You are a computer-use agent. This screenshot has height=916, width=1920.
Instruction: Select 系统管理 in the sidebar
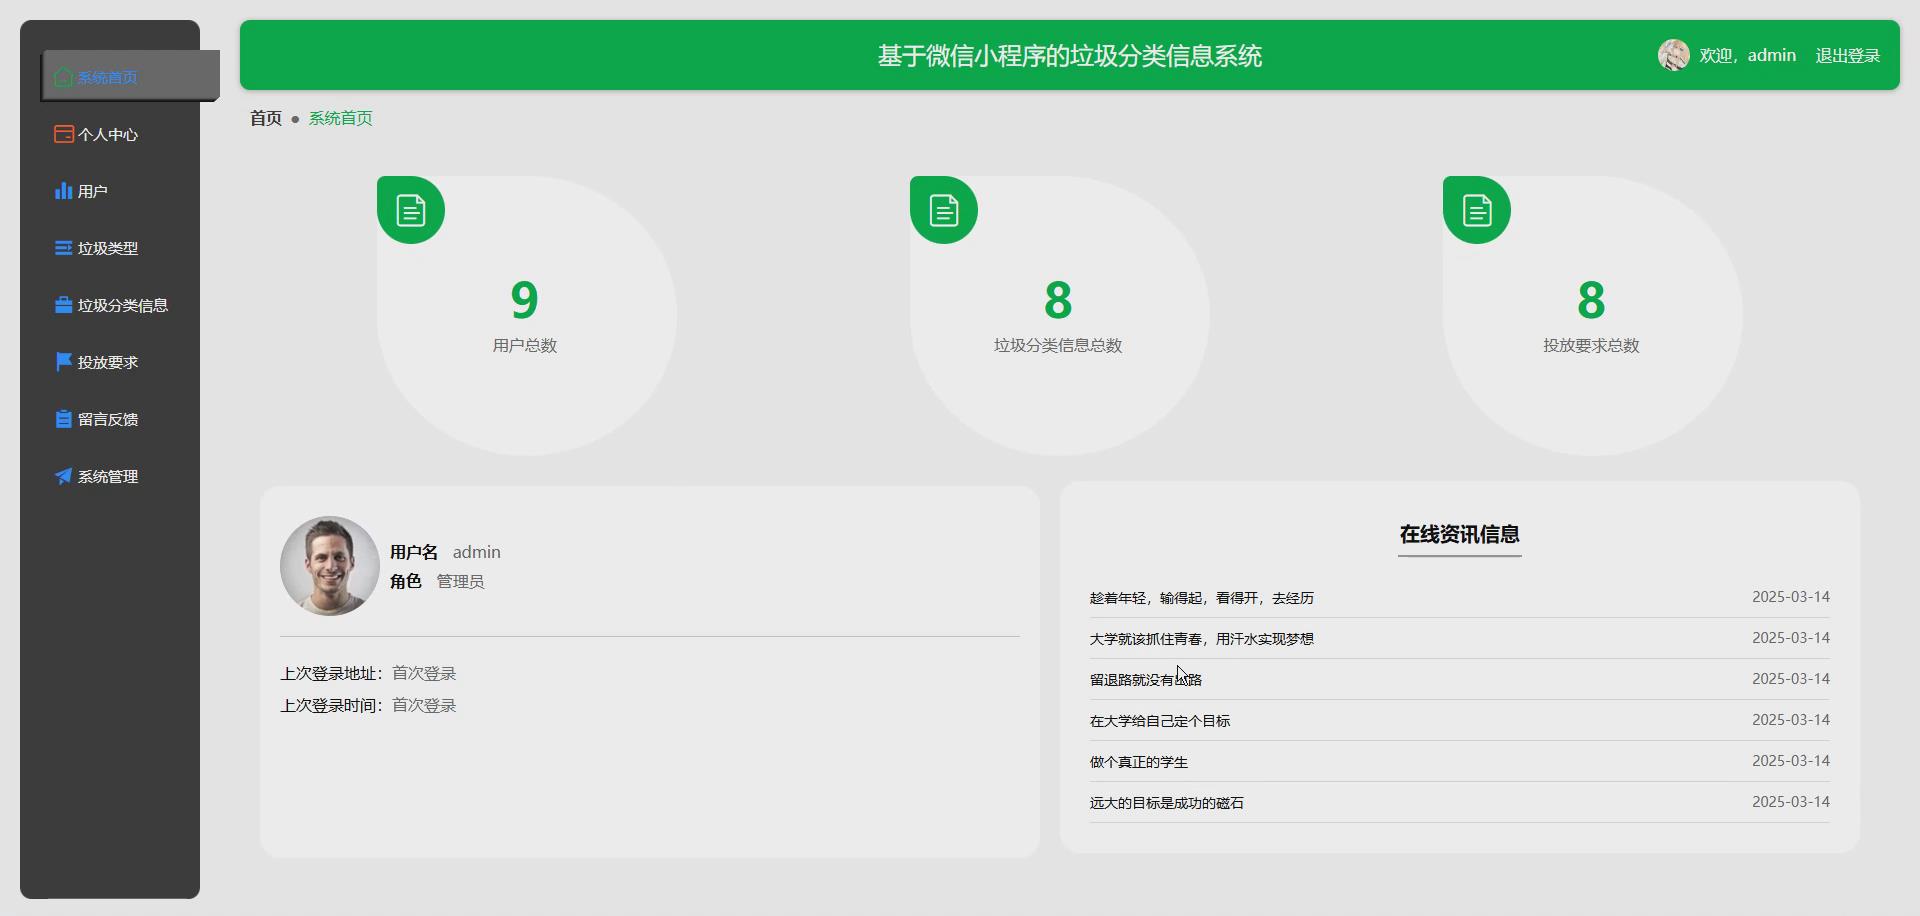point(109,476)
